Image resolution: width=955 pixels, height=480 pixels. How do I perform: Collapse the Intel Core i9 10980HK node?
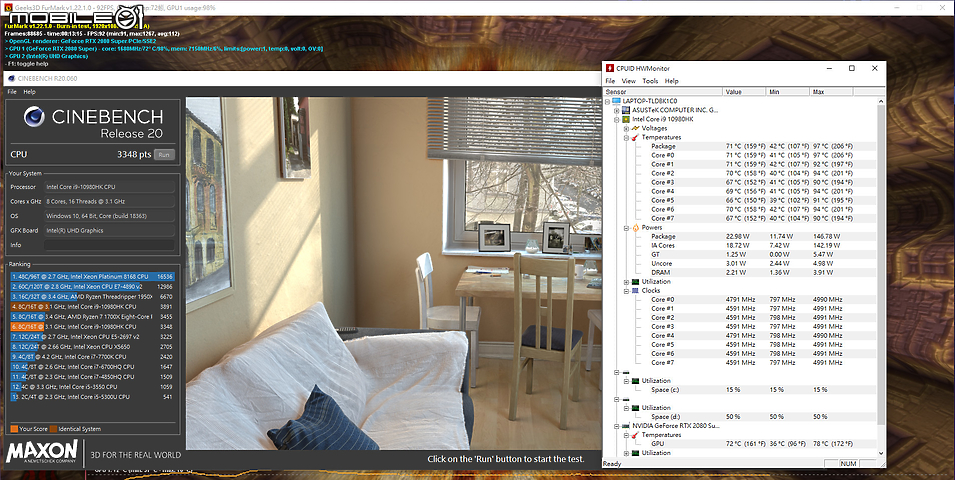[x=616, y=119]
